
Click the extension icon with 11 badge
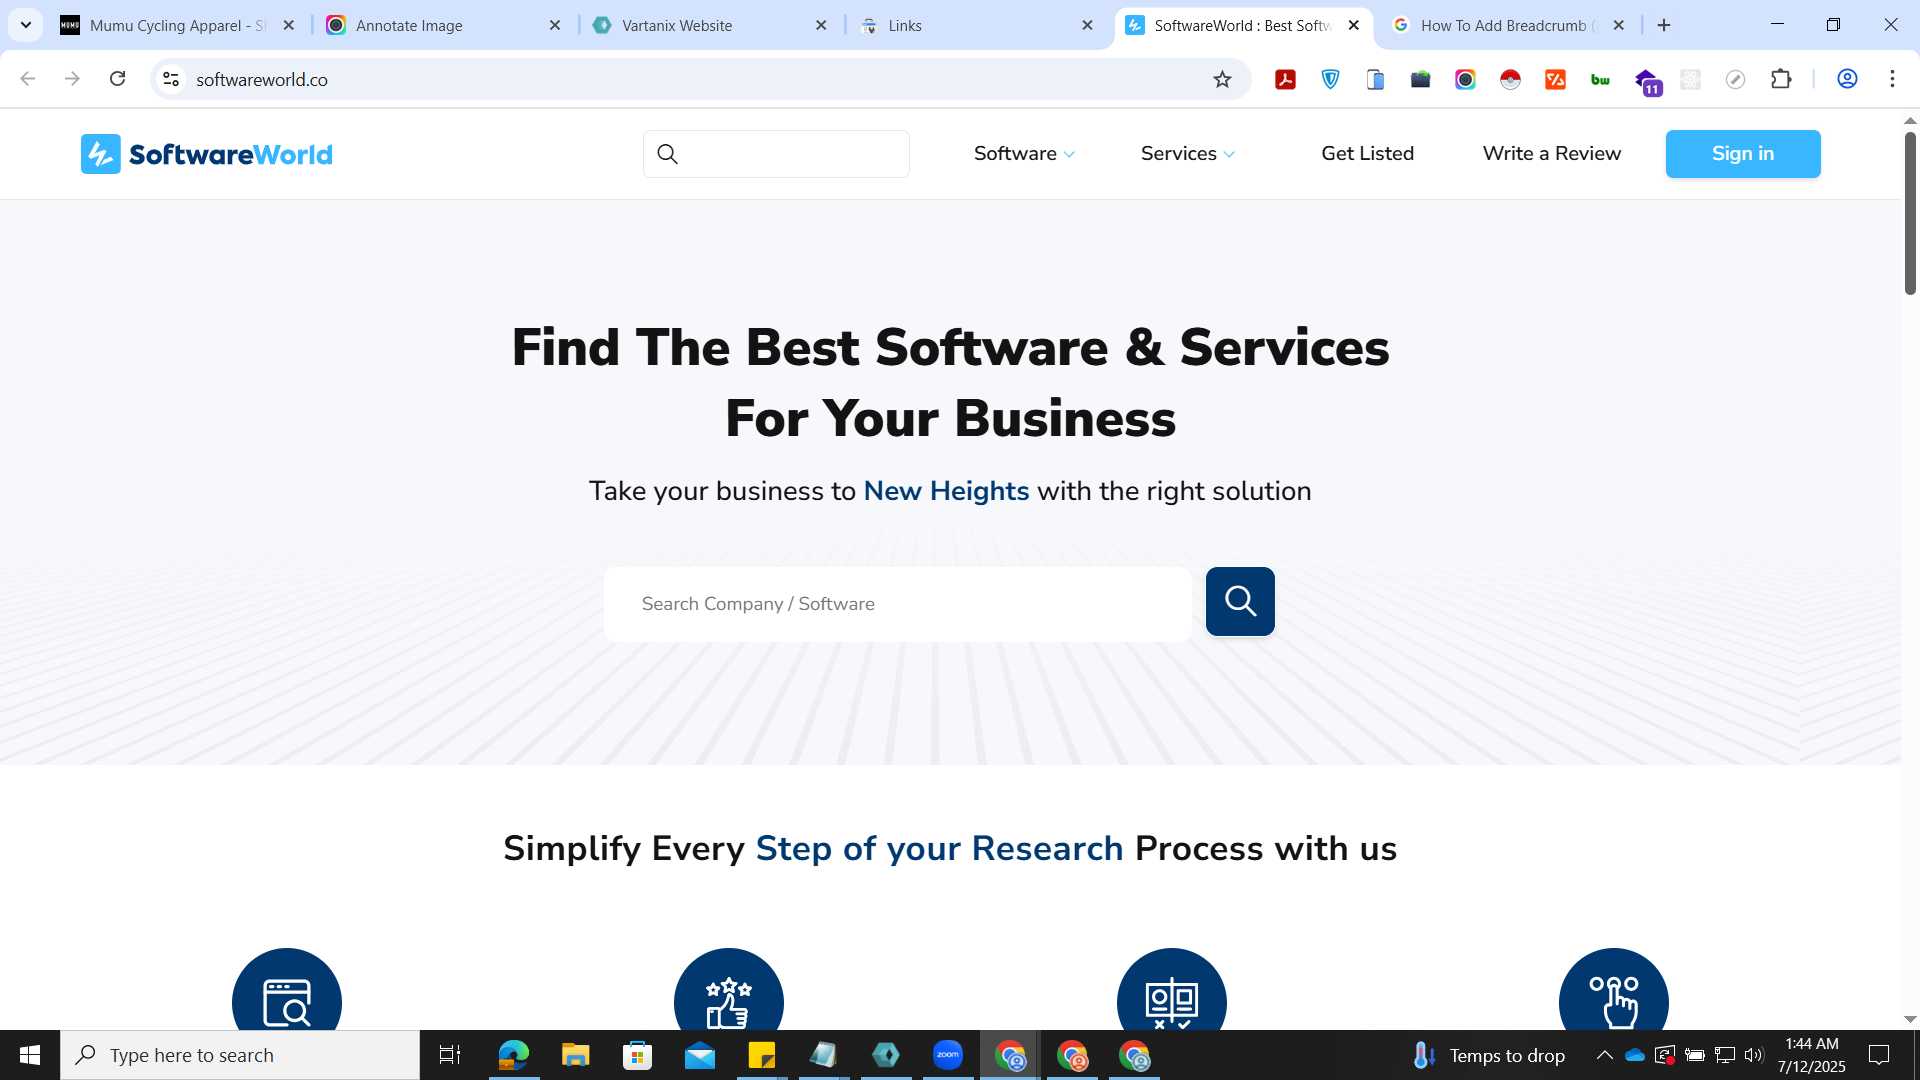point(1647,81)
